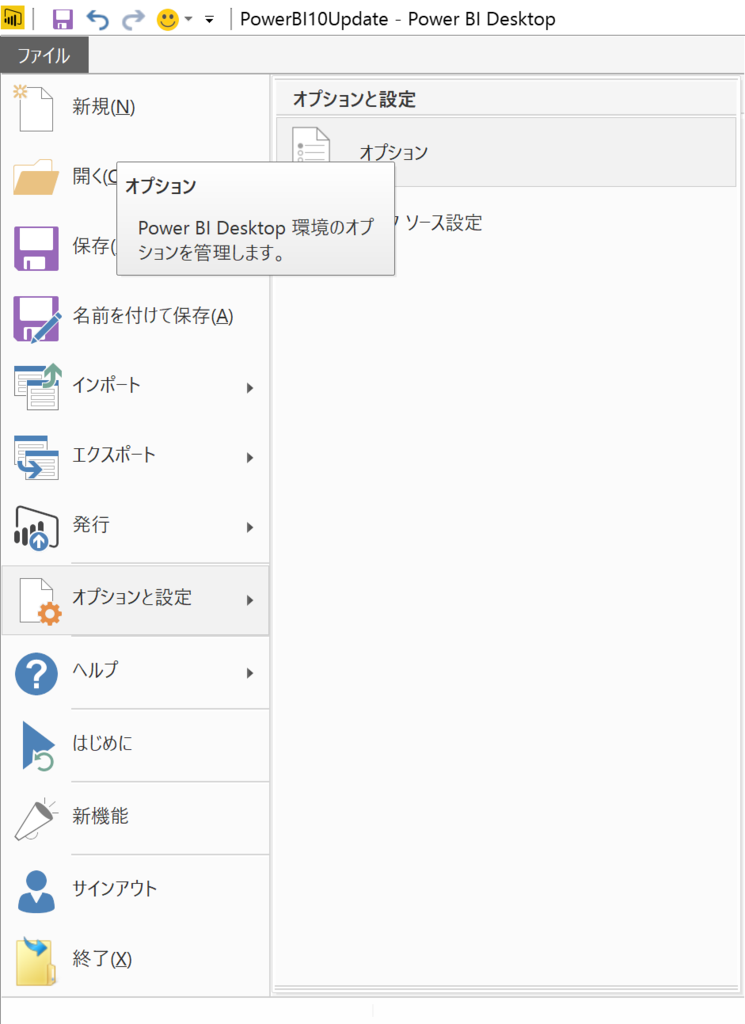Image resolution: width=745 pixels, height=1024 pixels.
Task: Open ソース設定 in the submenu panel
Action: [443, 223]
